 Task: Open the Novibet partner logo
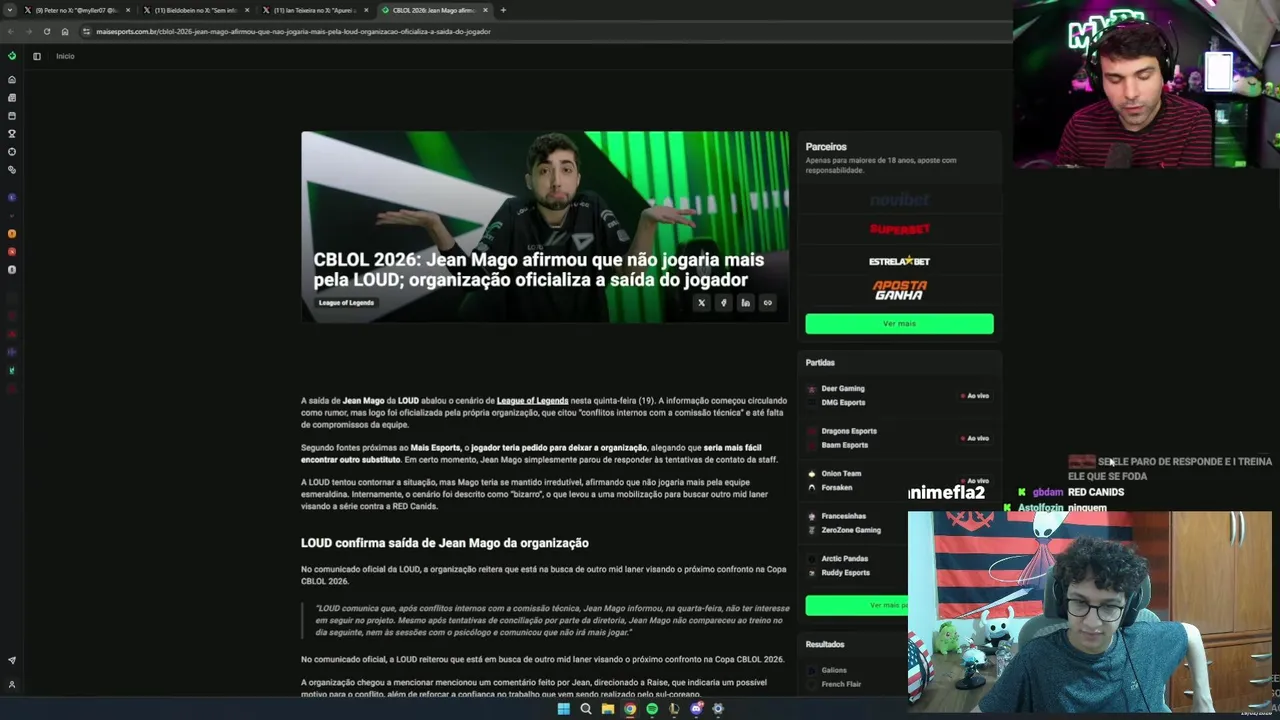pos(899,200)
